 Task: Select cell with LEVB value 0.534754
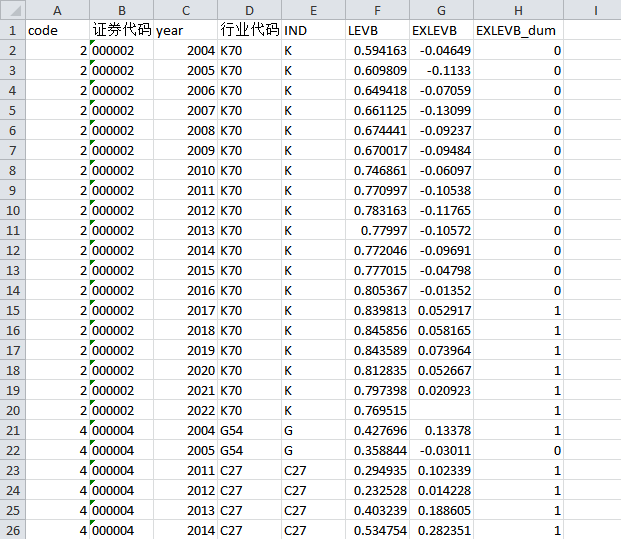coord(377,530)
